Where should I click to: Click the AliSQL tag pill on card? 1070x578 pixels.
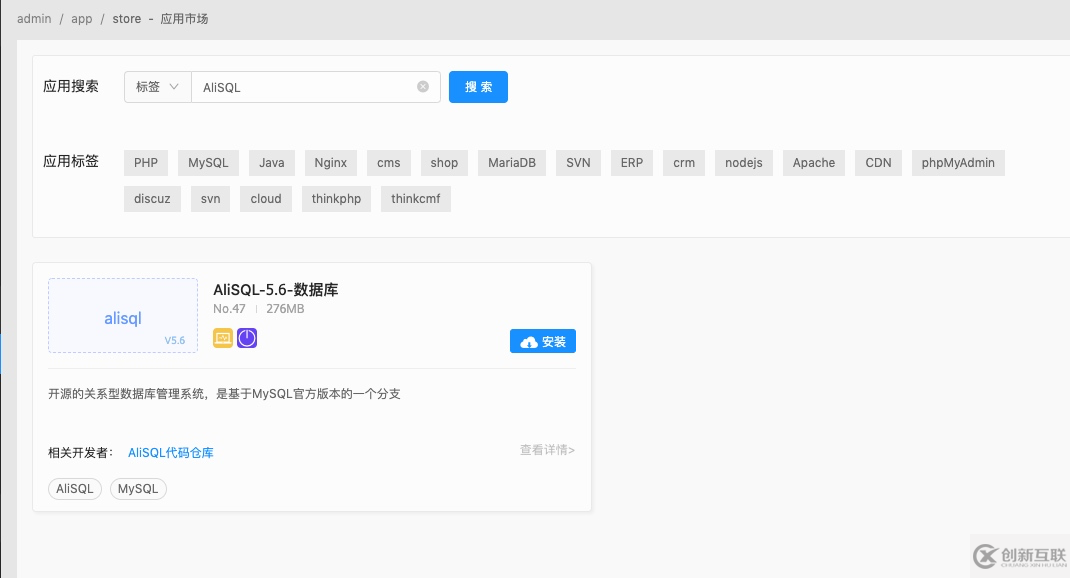(x=74, y=489)
